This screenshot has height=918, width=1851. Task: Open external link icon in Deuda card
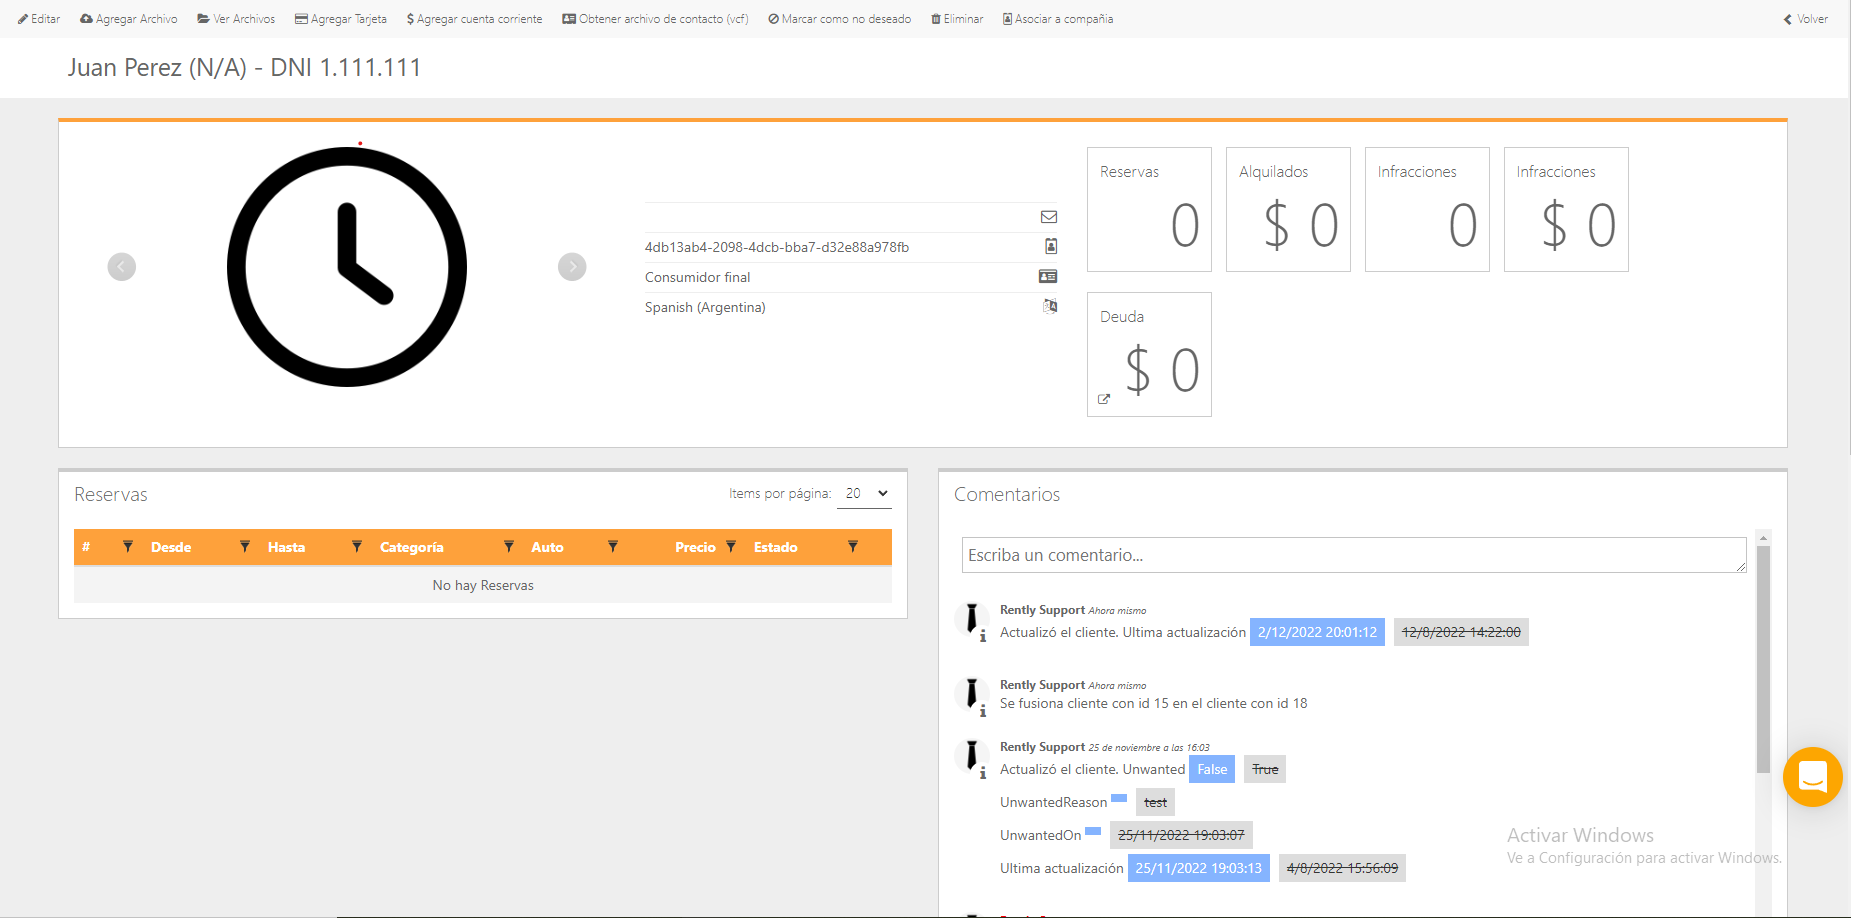[1104, 399]
